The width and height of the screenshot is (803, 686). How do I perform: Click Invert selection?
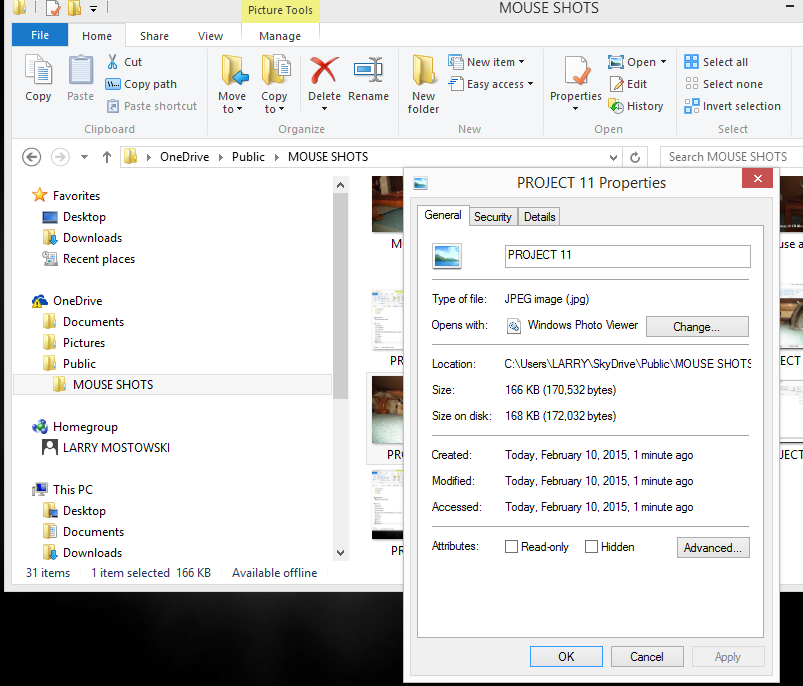coord(733,106)
